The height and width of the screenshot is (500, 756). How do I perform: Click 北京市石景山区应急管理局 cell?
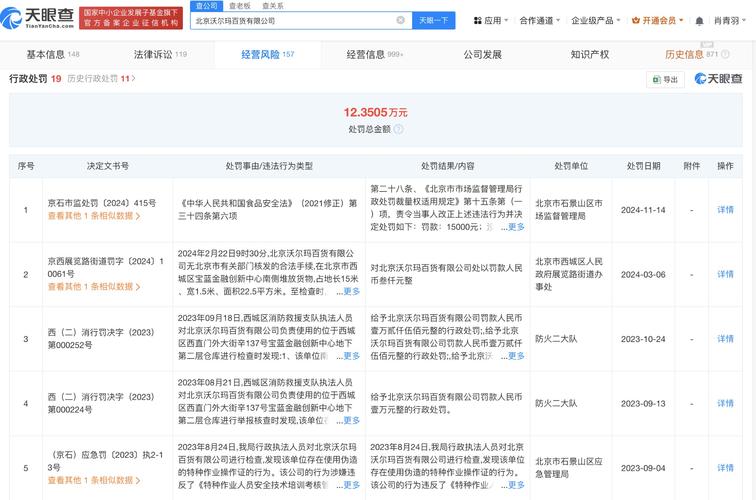[x=569, y=468]
